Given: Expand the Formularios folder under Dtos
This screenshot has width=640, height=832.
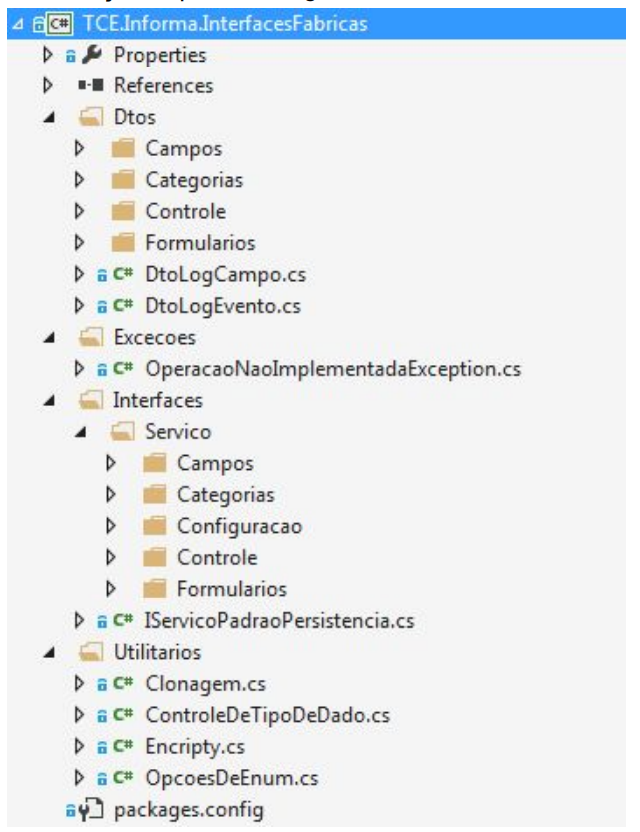Looking at the screenshot, I should point(79,243).
